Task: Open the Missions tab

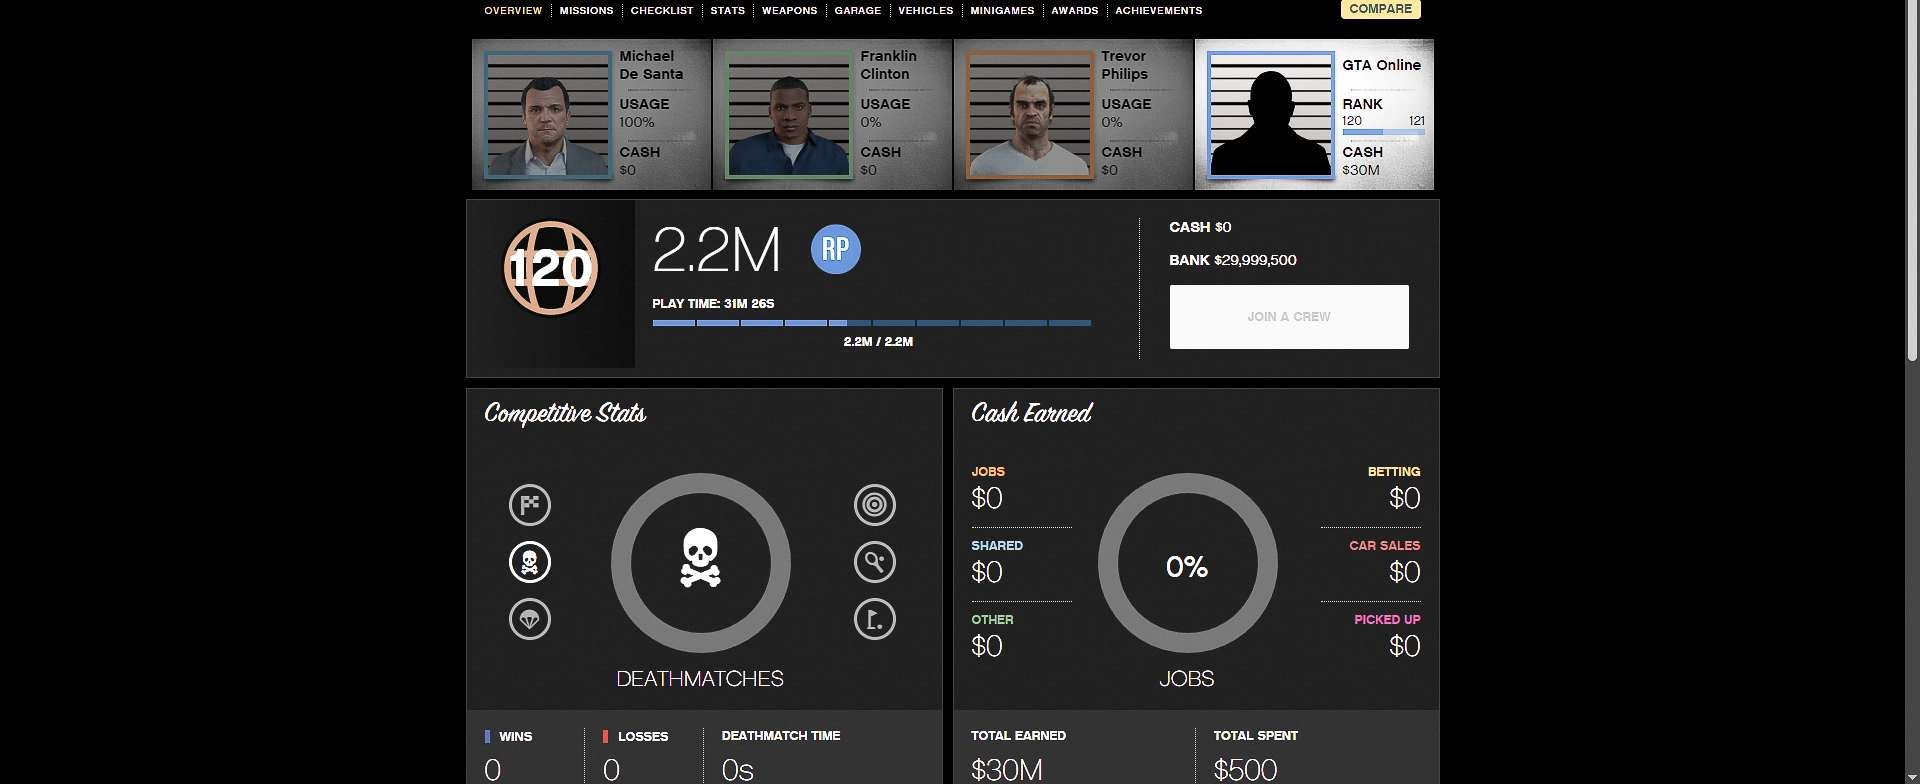Action: [x=586, y=11]
